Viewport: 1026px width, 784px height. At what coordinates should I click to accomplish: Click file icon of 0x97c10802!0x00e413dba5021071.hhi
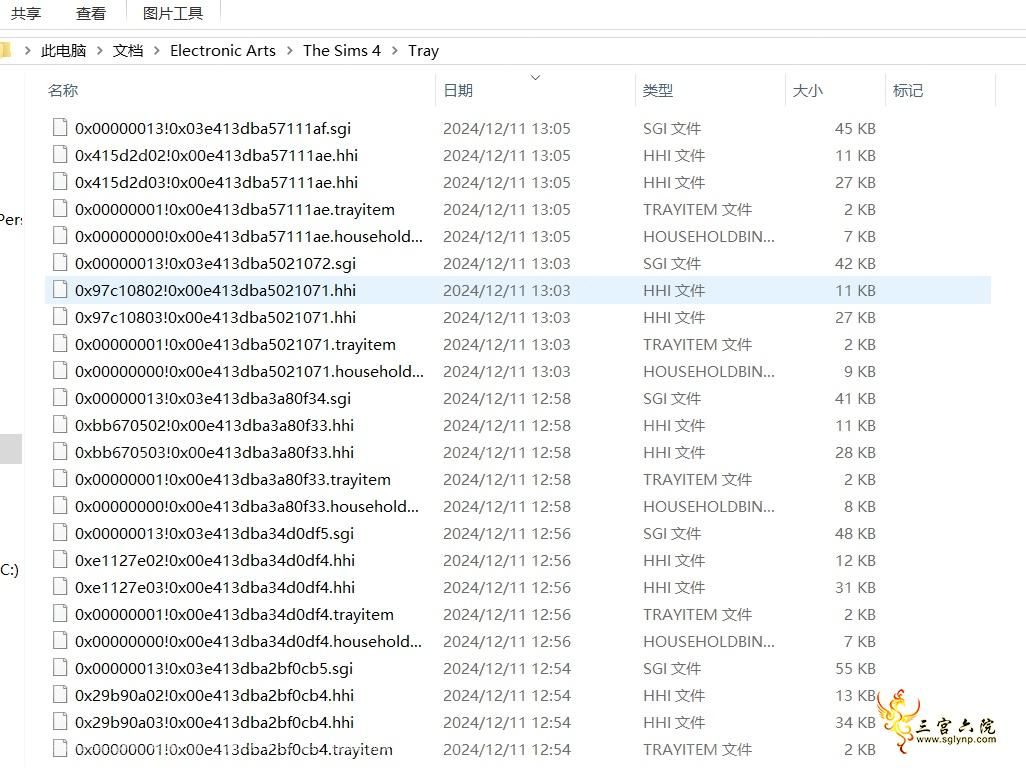click(x=60, y=290)
